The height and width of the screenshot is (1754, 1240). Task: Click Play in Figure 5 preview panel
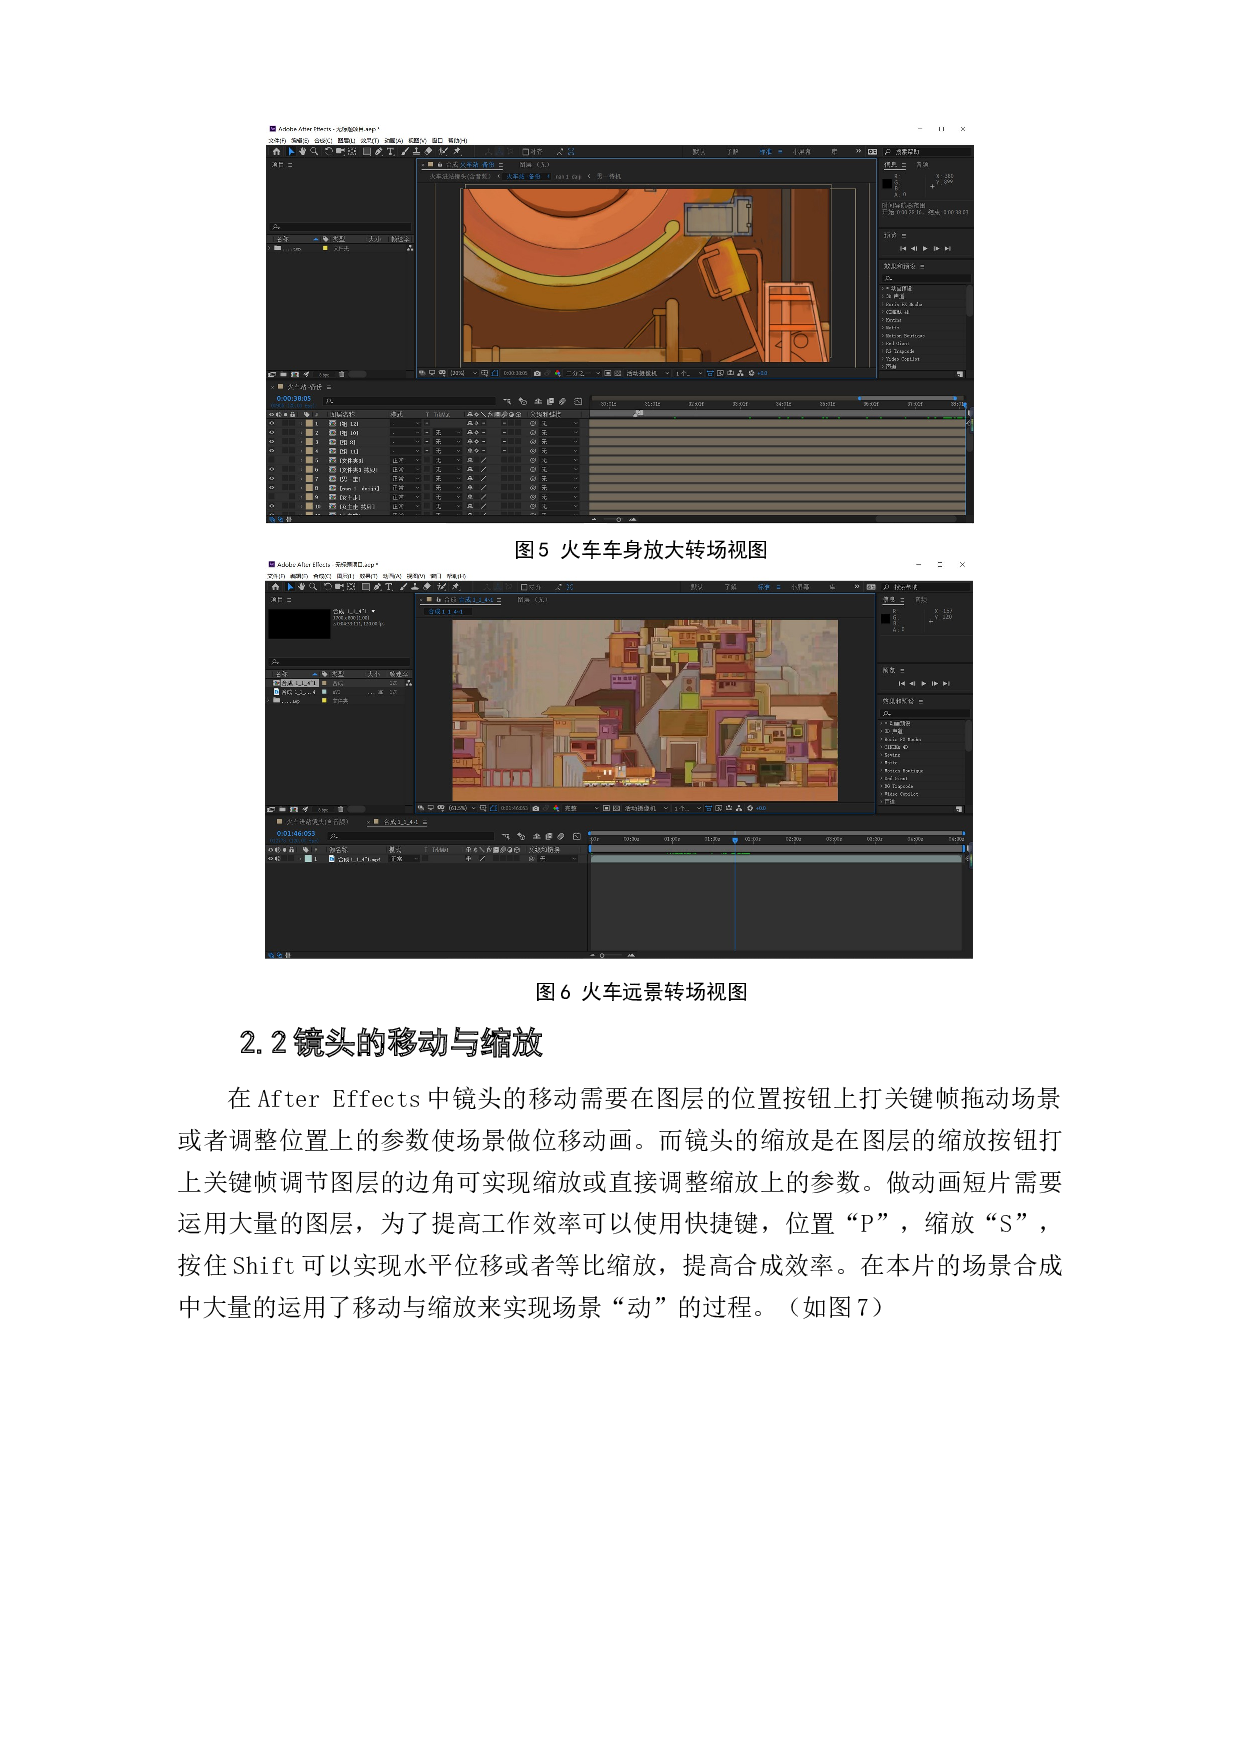point(925,248)
